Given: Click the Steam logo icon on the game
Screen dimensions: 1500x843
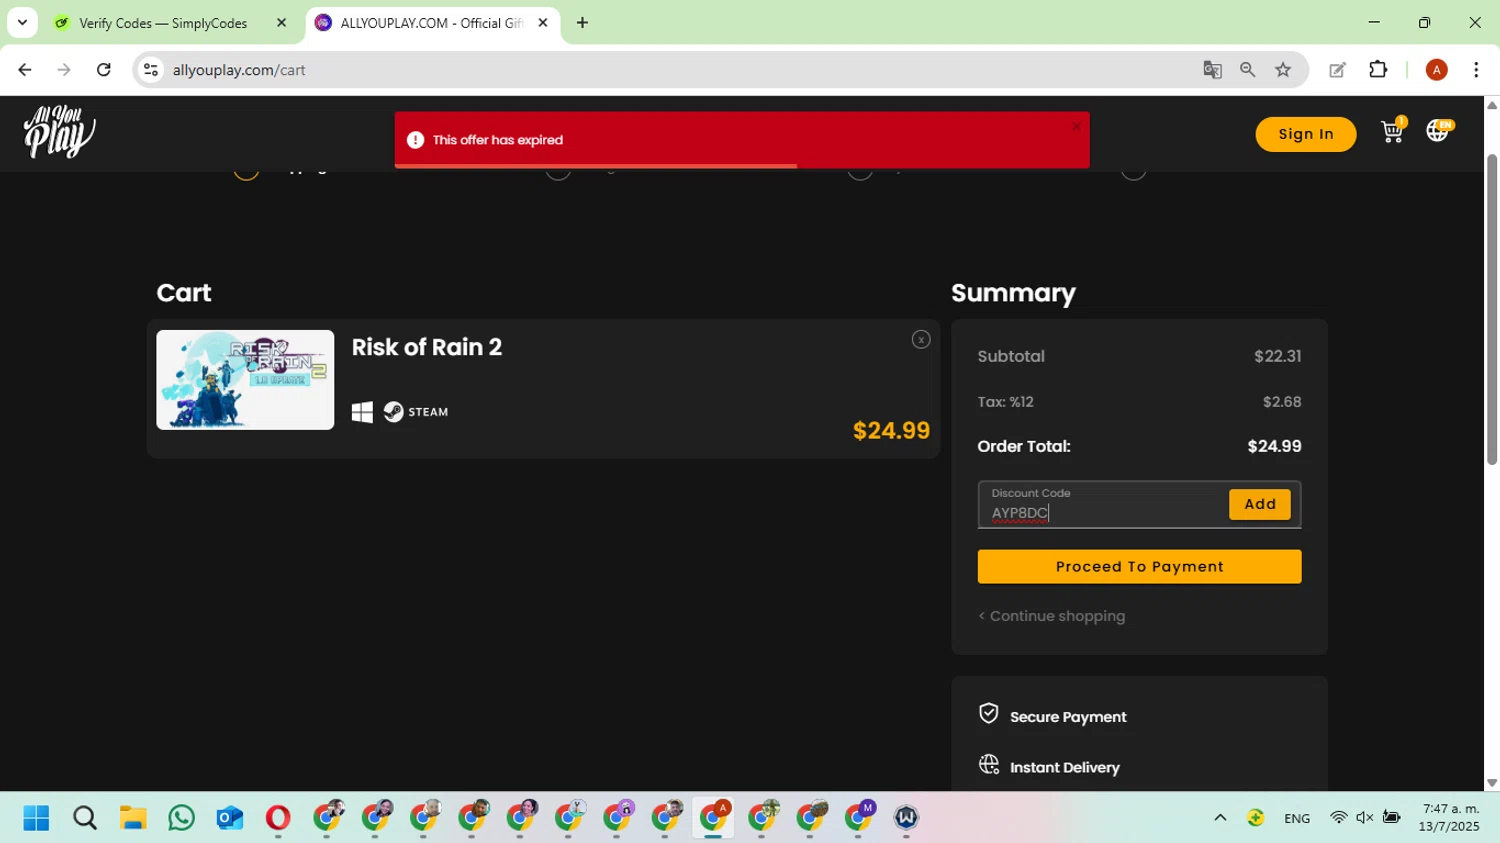Looking at the screenshot, I should pyautogui.click(x=394, y=412).
